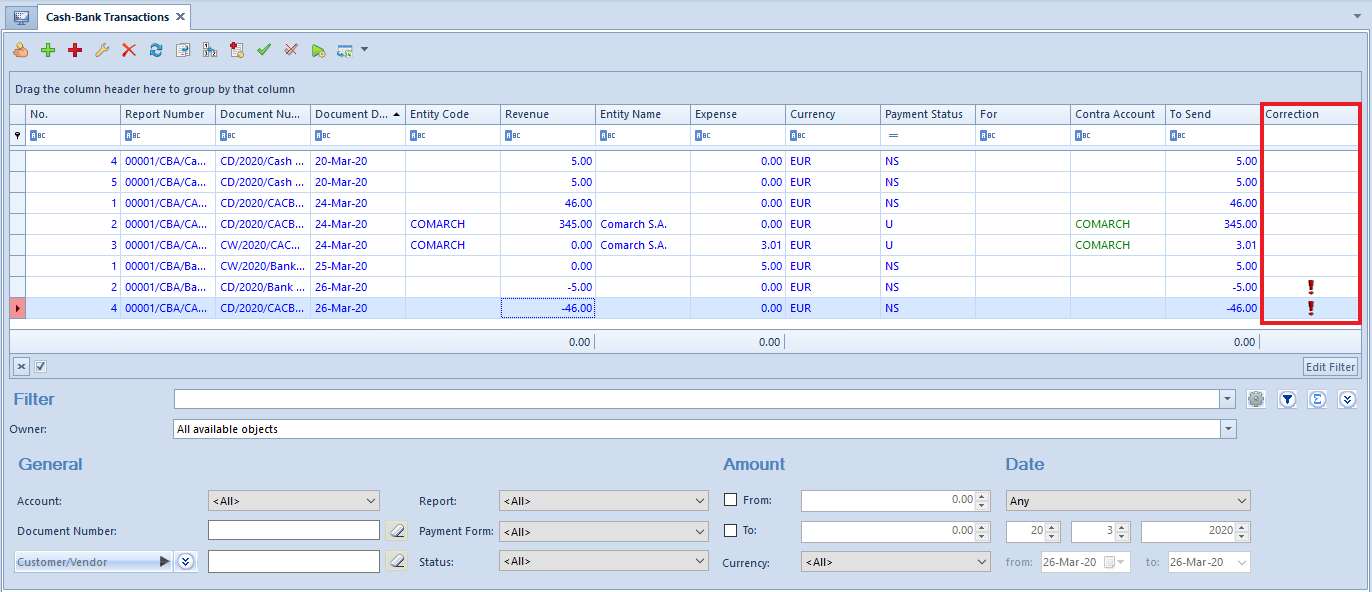This screenshot has height=592, width=1372.
Task: Click Comarch S.A. in expense 3.01 row
Action: pyautogui.click(x=633, y=245)
